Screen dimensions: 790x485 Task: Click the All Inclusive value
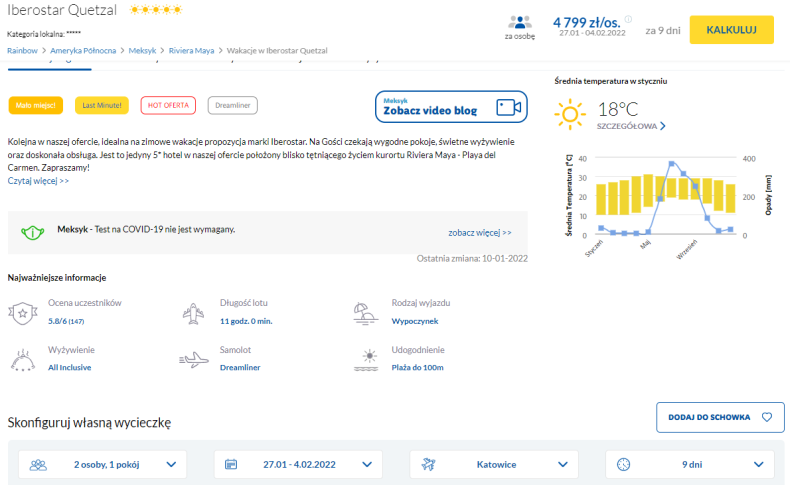(70, 367)
